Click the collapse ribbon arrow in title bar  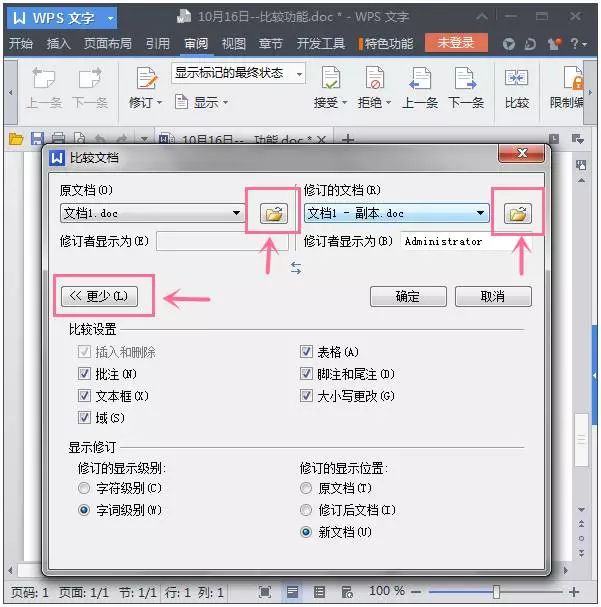pyautogui.click(x=482, y=16)
